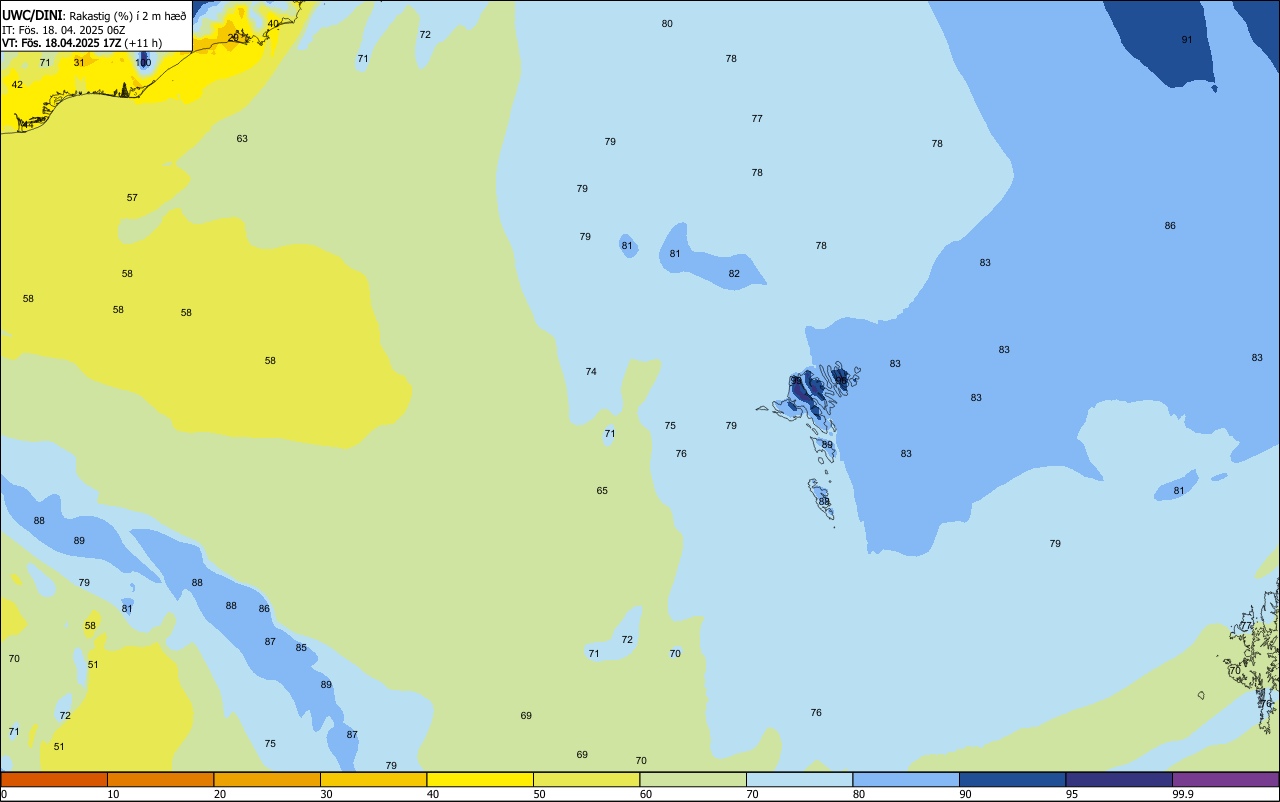Click the map value 85
The image size is (1280, 802).
(301, 647)
